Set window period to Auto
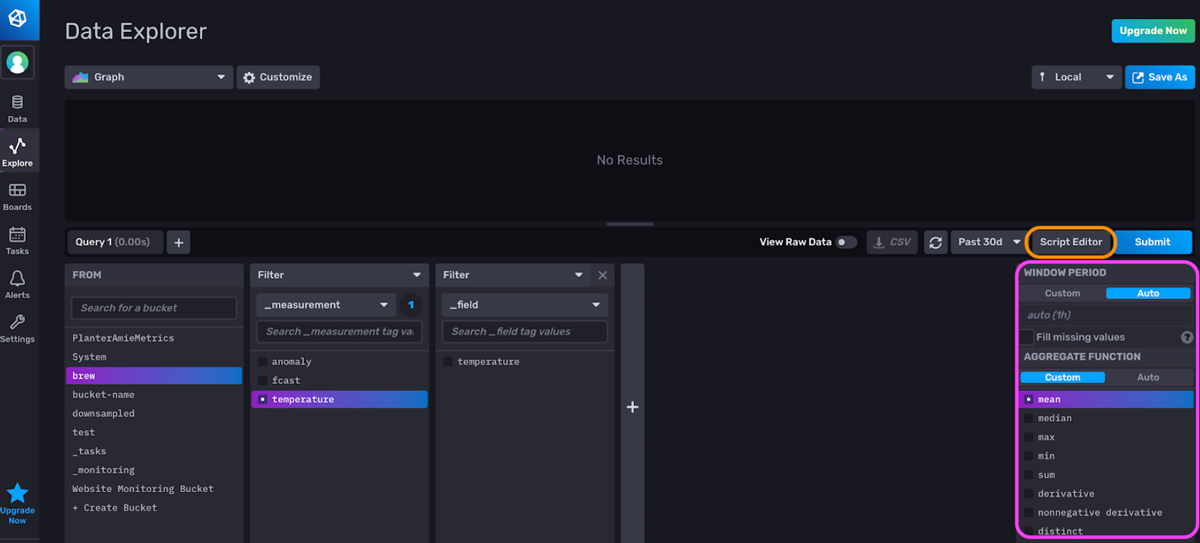Viewport: 1200px width, 543px height. (x=1148, y=294)
